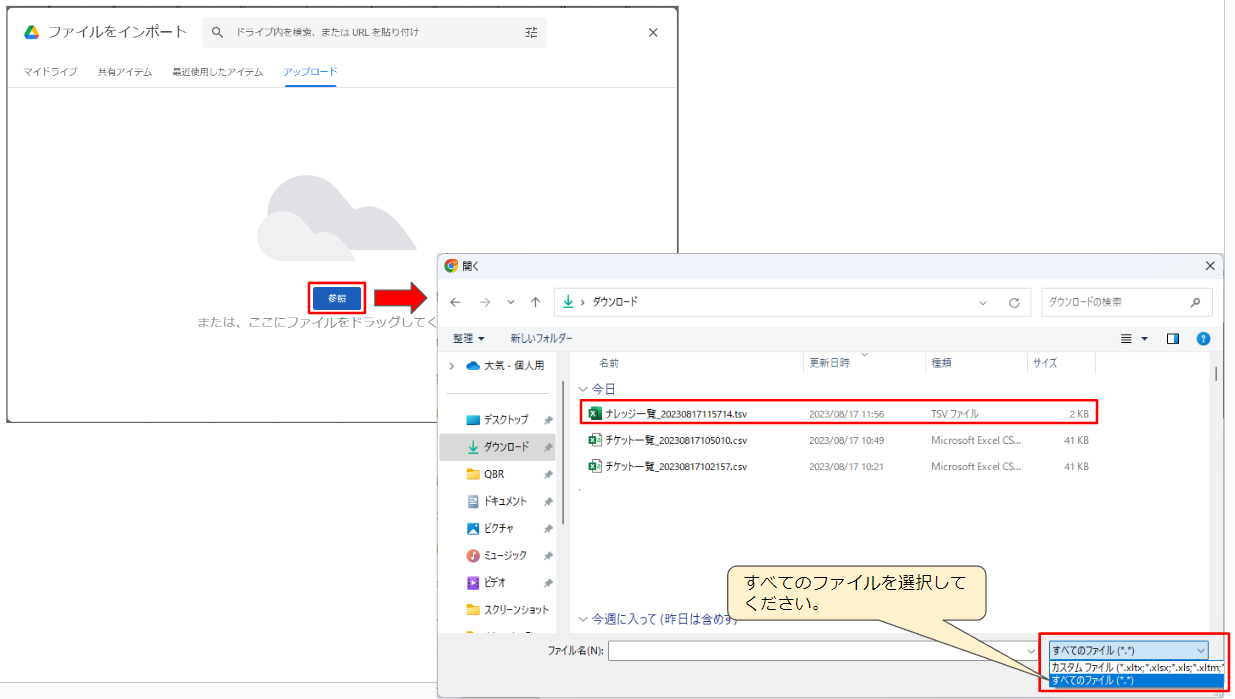Open the view layout options icon
This screenshot has height=699, width=1235.
point(1127,339)
